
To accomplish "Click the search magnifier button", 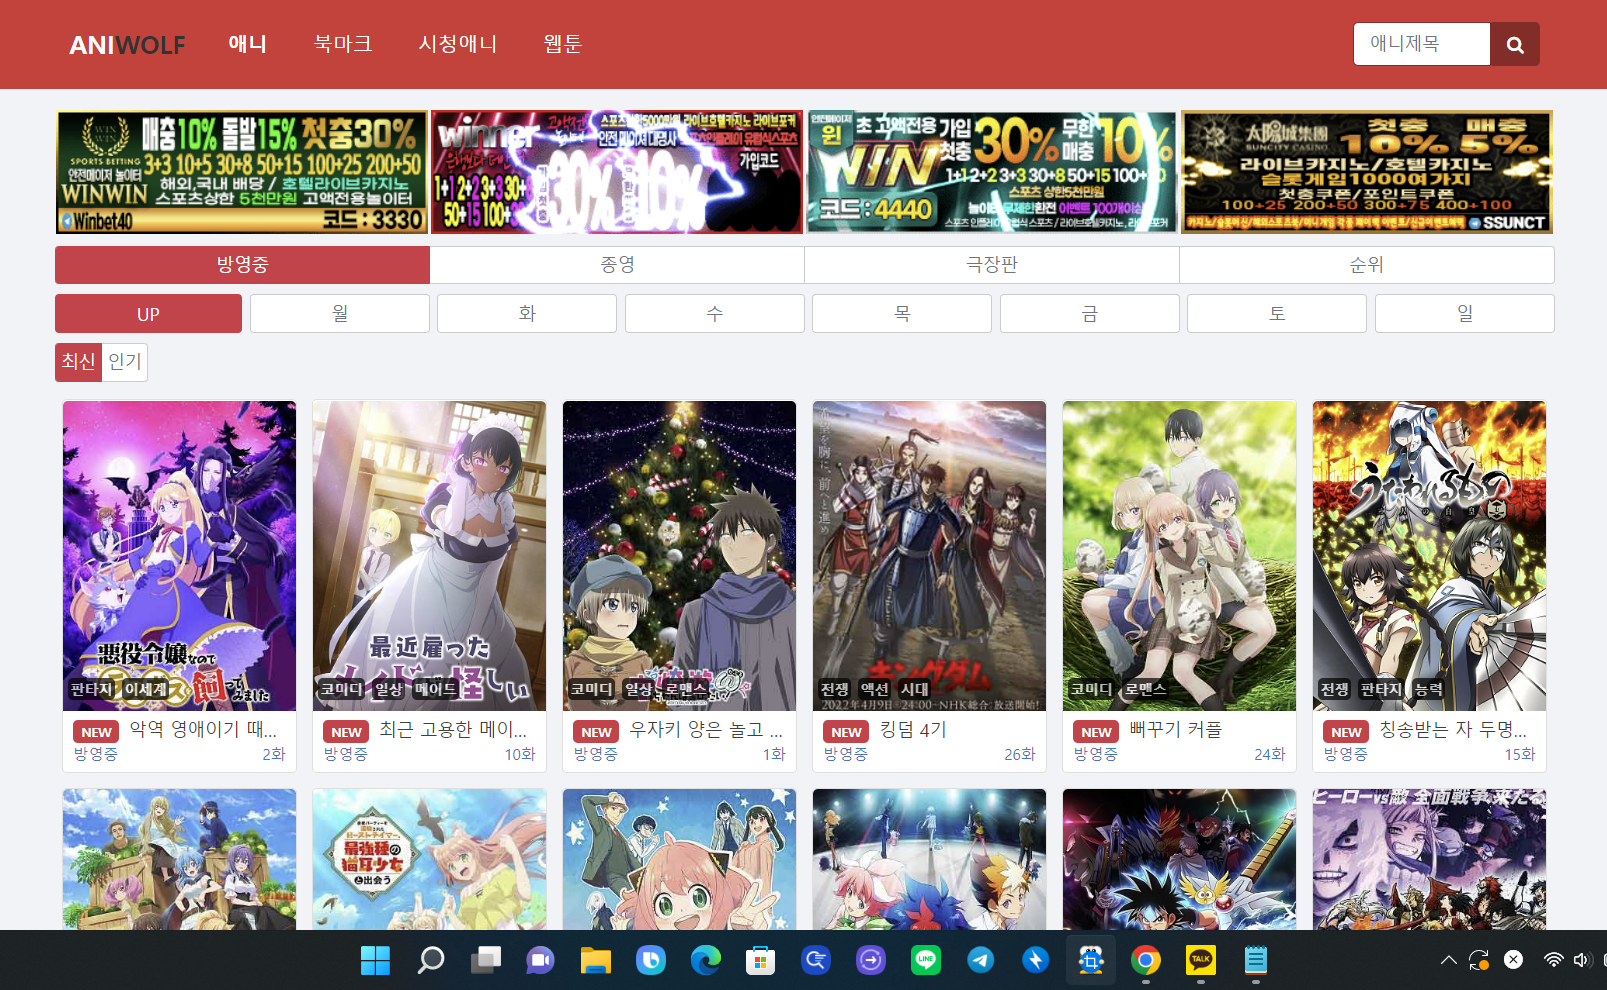I will 1514,44.
